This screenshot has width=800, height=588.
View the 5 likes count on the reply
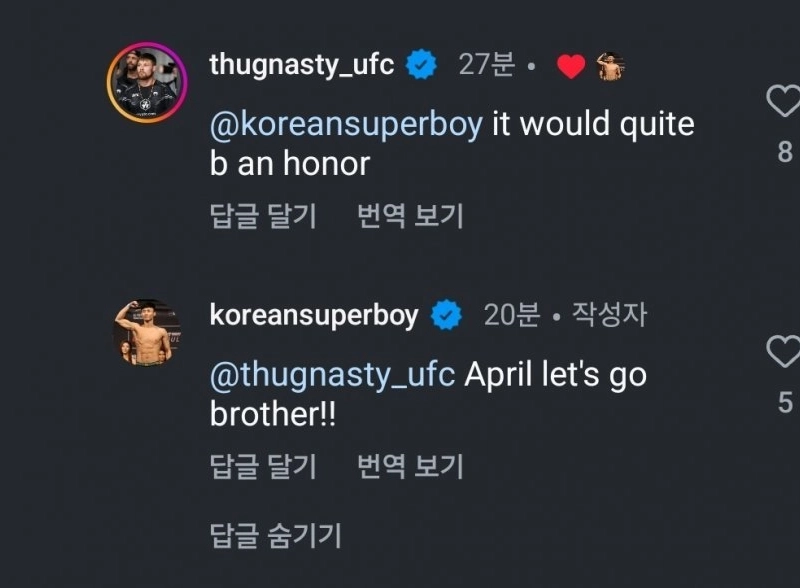[785, 402]
